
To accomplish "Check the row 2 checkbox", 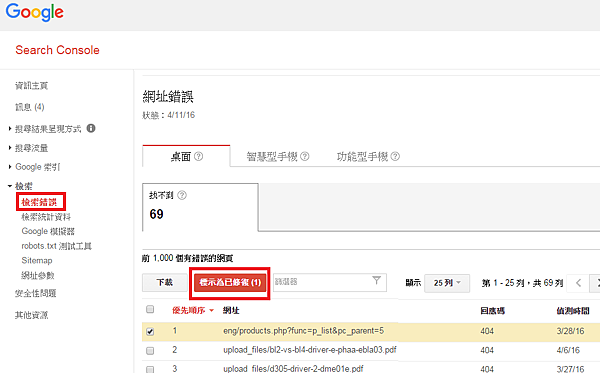I will [x=150, y=350].
